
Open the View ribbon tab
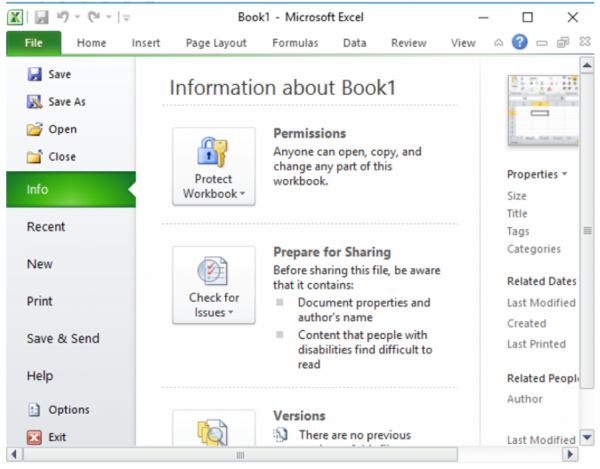click(x=463, y=43)
